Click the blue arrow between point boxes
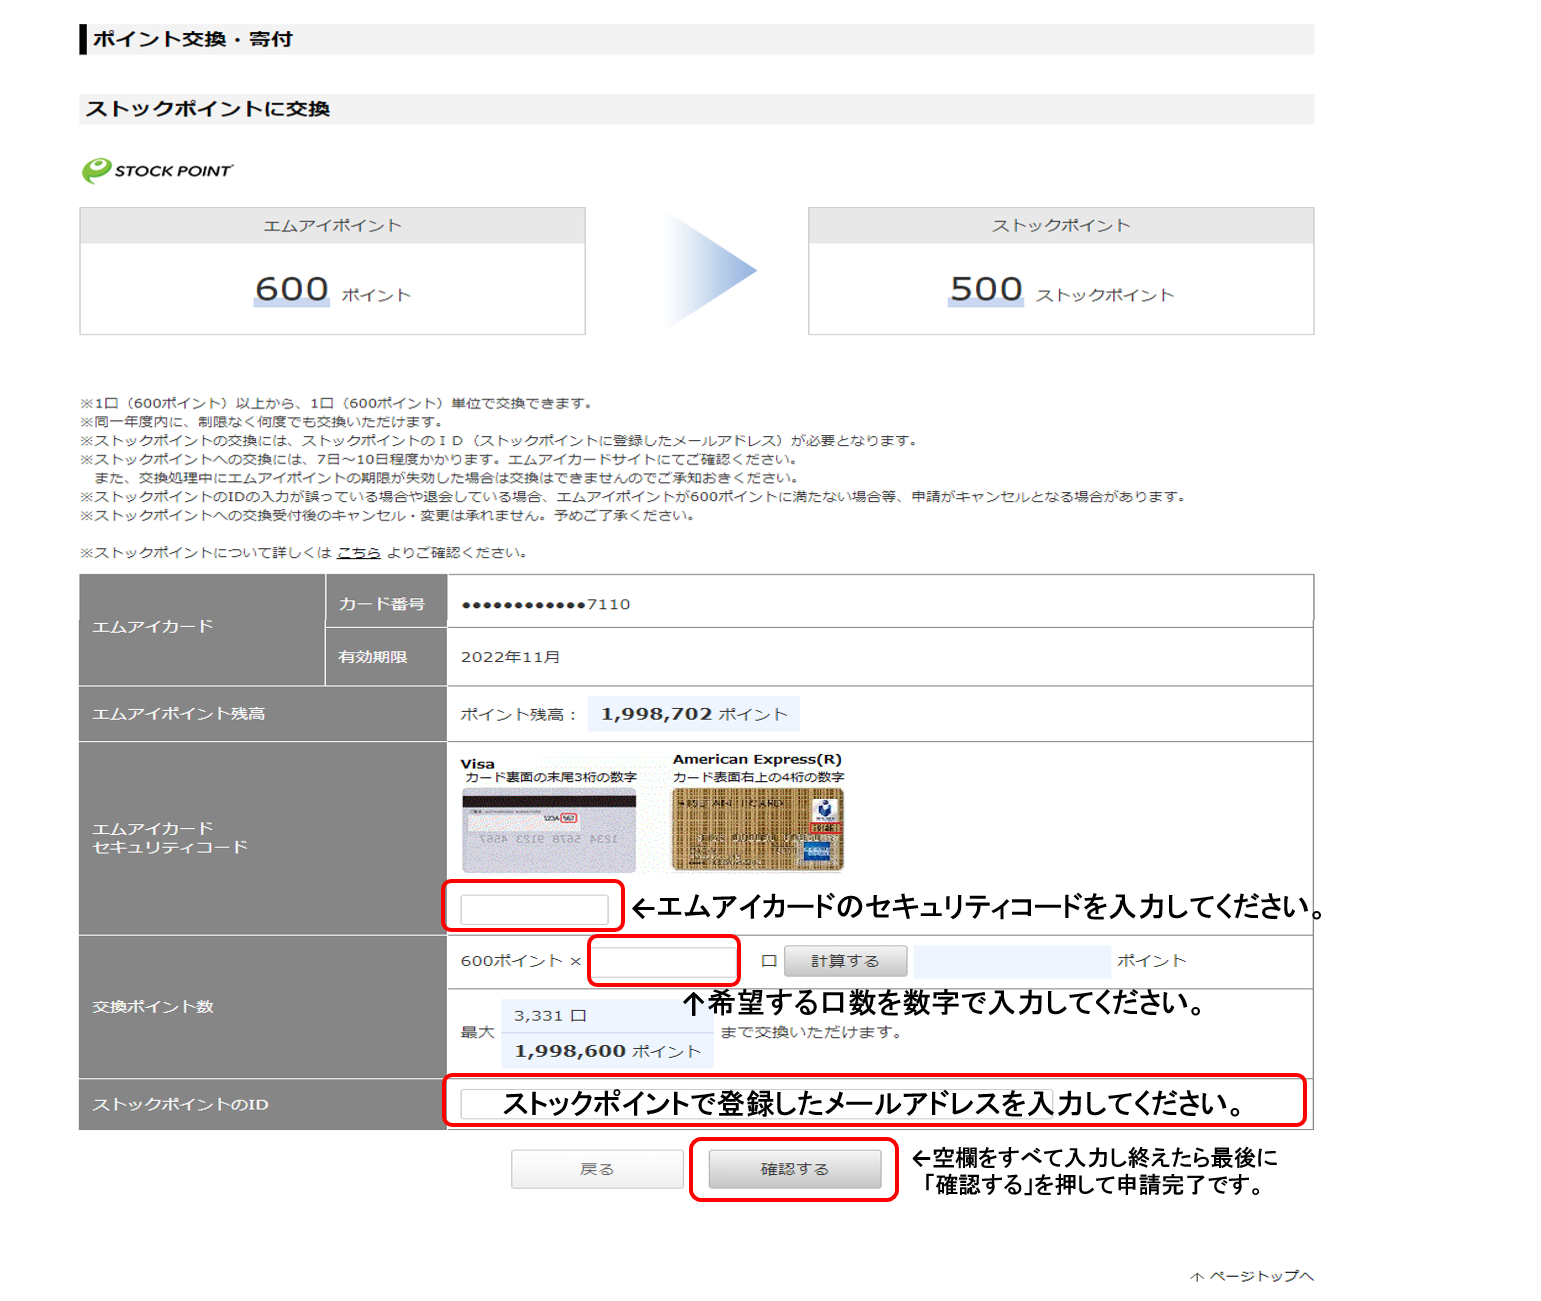Viewport: 1541px width, 1301px height. (711, 270)
